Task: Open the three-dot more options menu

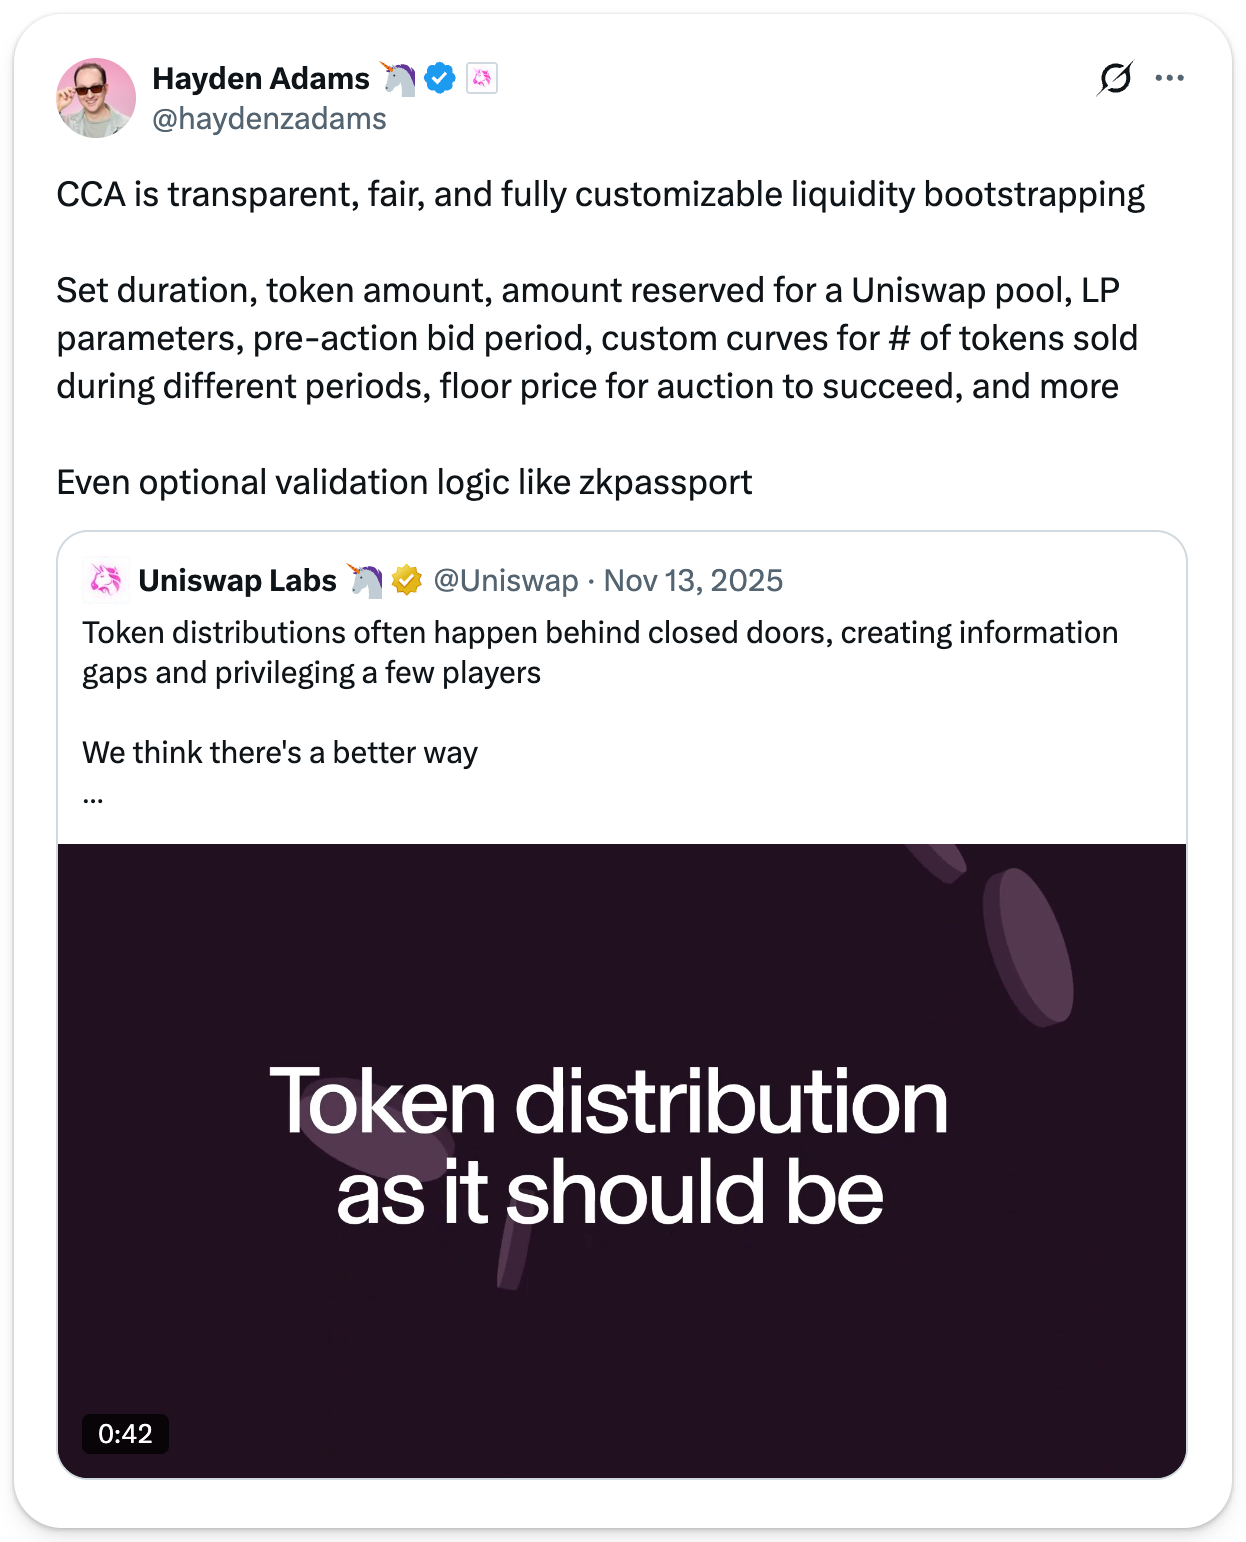Action: pyautogui.click(x=1169, y=78)
